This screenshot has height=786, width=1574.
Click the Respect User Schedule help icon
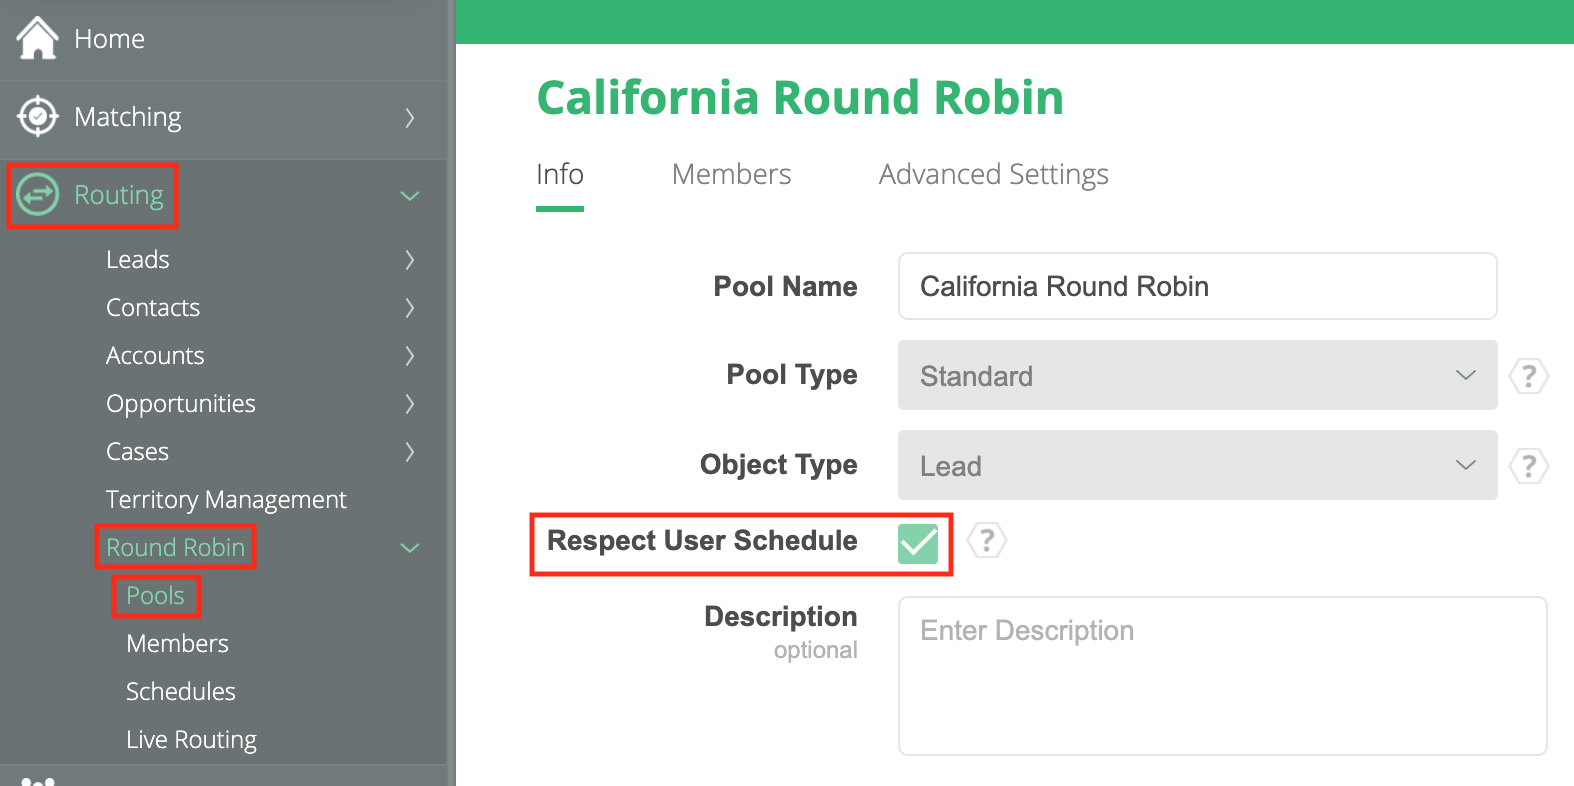coord(986,541)
